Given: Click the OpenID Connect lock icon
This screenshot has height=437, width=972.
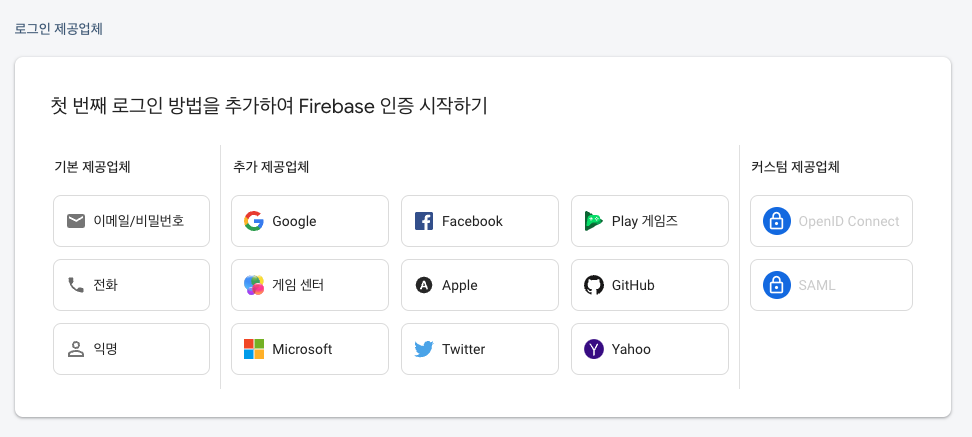Looking at the screenshot, I should pos(776,221).
